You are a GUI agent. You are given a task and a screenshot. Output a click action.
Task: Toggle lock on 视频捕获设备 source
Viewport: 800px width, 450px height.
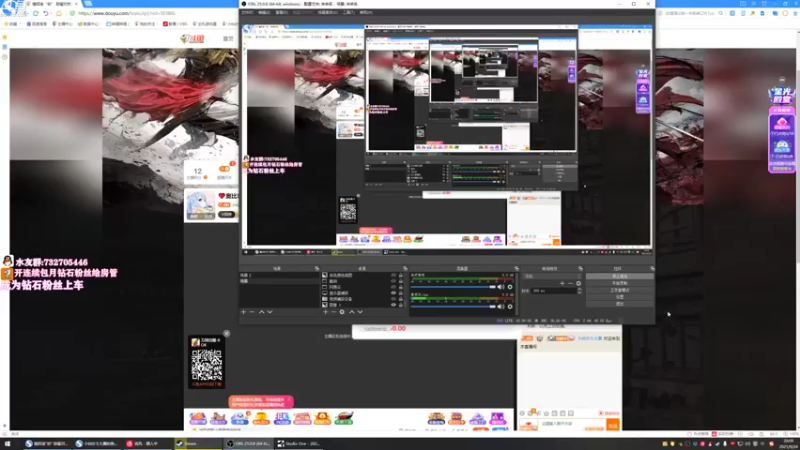click(x=401, y=299)
